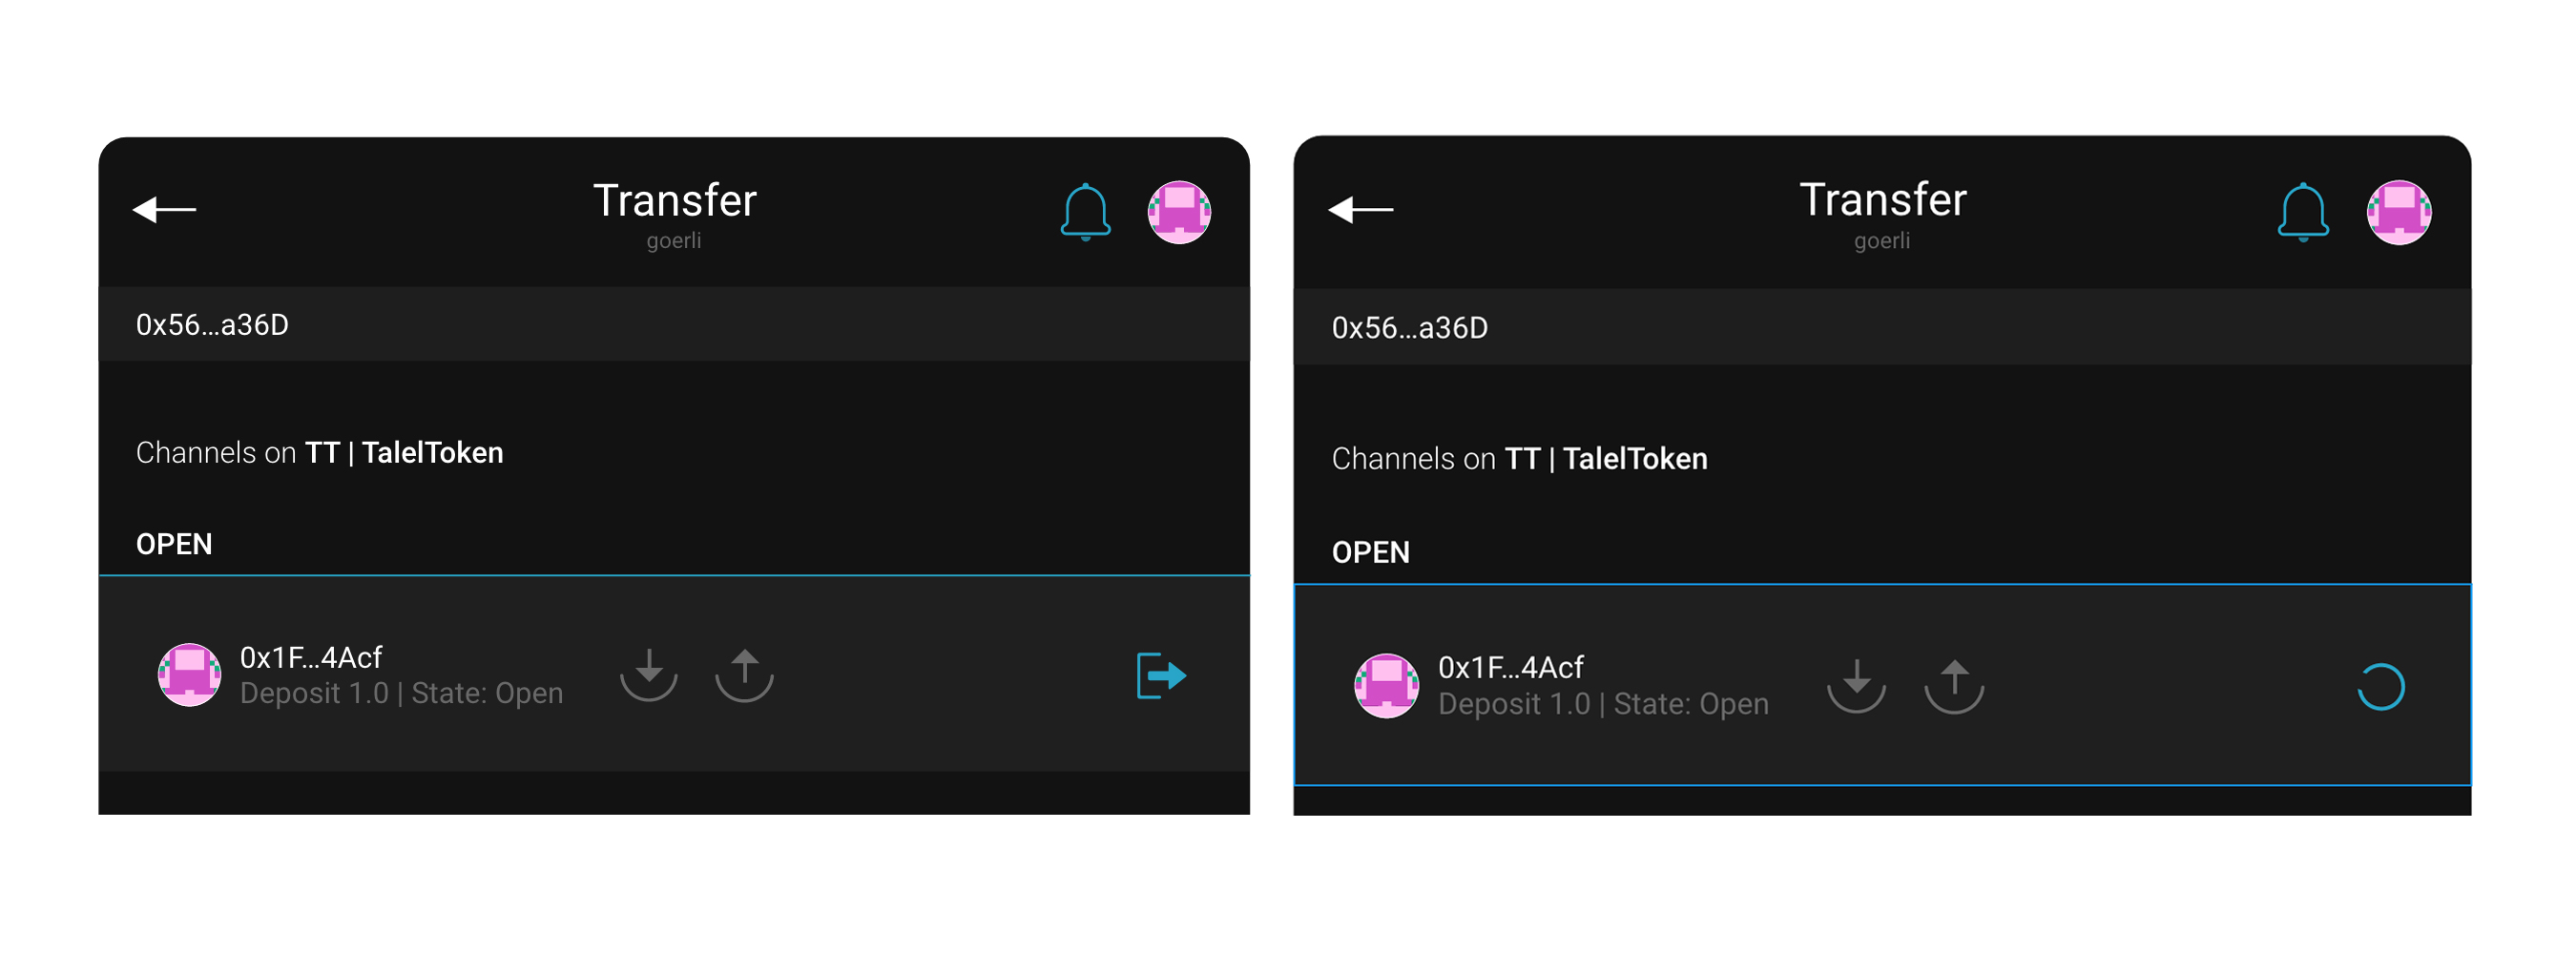Select 0x56...a36D address bar in right panel
The height and width of the screenshot is (954, 2576).
tap(1882, 328)
